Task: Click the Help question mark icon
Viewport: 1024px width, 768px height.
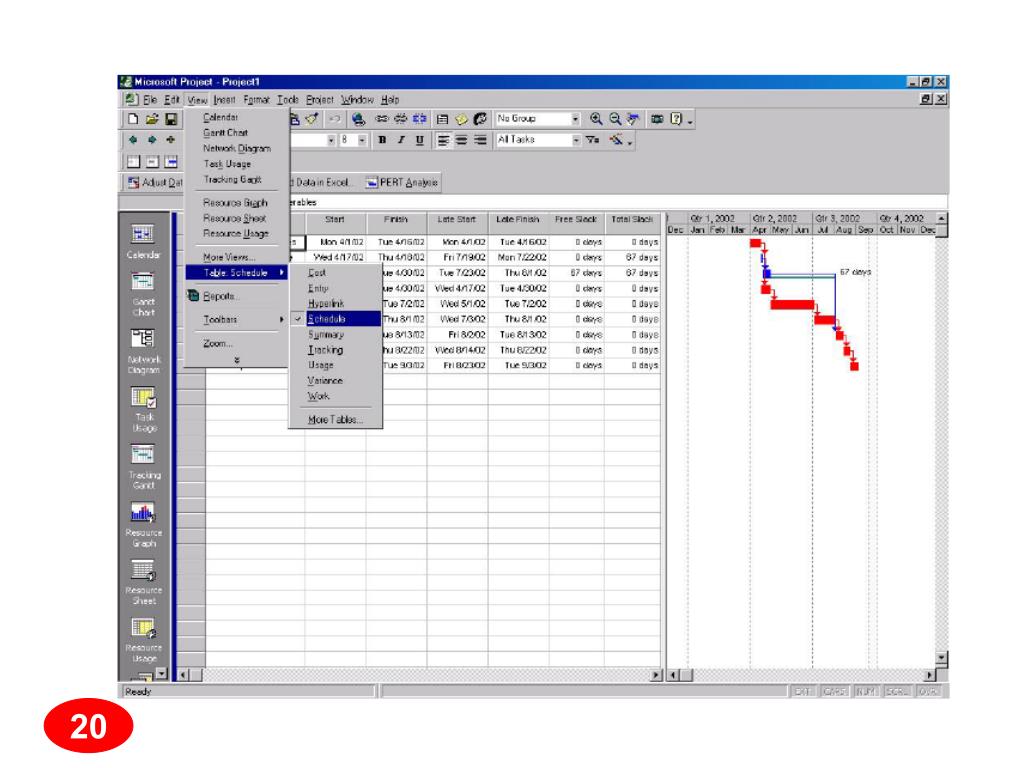Action: [x=676, y=119]
